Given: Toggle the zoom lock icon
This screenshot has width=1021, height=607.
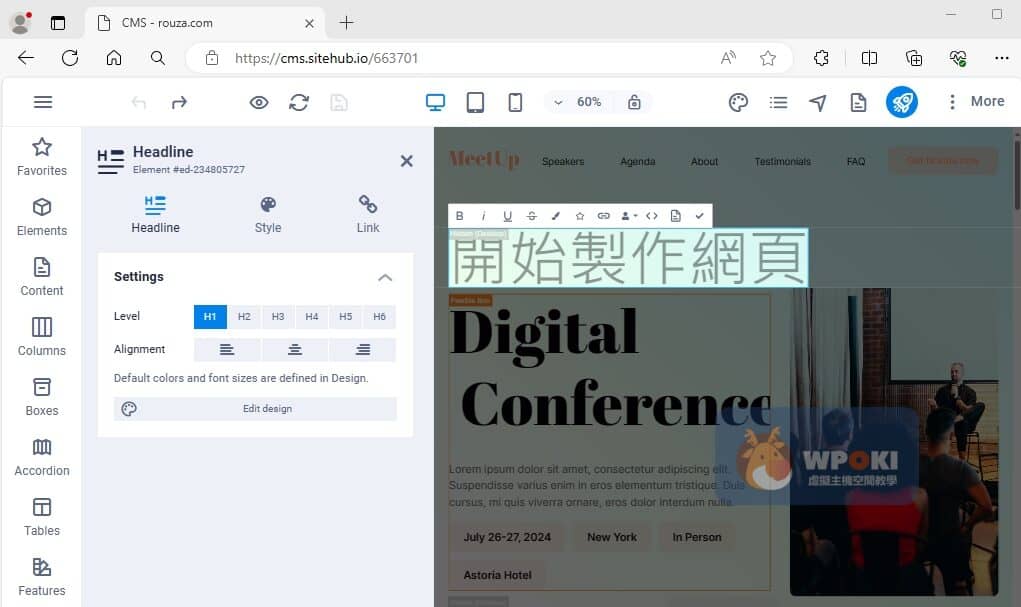Looking at the screenshot, I should [634, 102].
